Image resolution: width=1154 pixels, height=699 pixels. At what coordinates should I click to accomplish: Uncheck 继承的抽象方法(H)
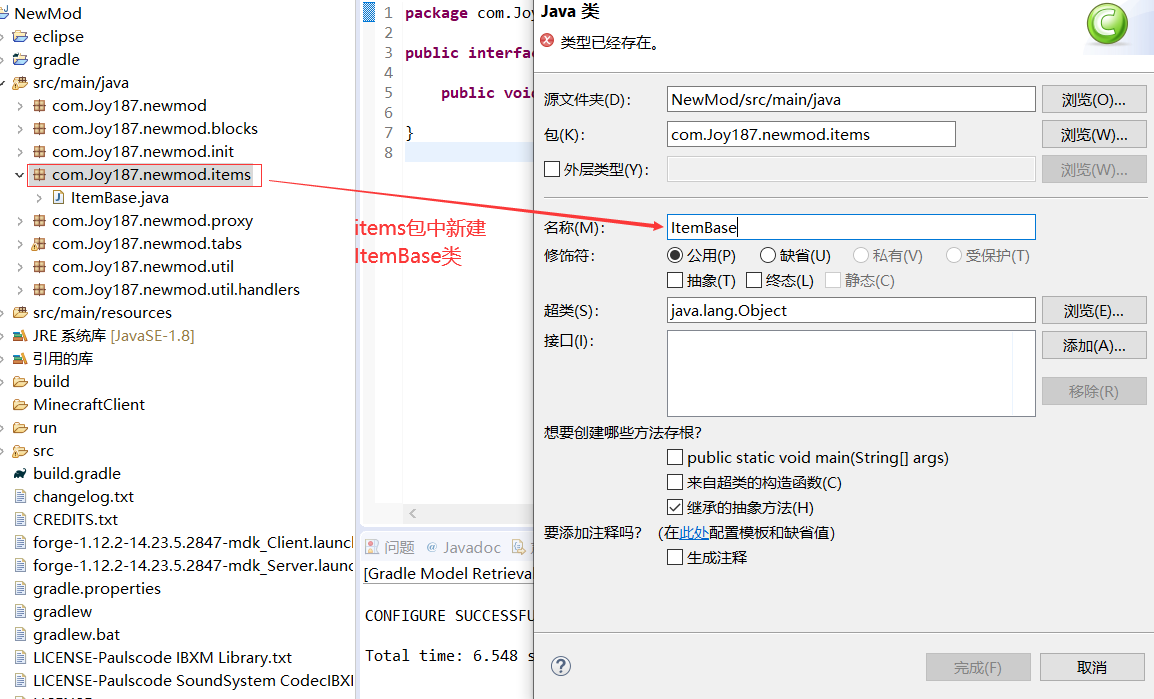click(x=674, y=506)
